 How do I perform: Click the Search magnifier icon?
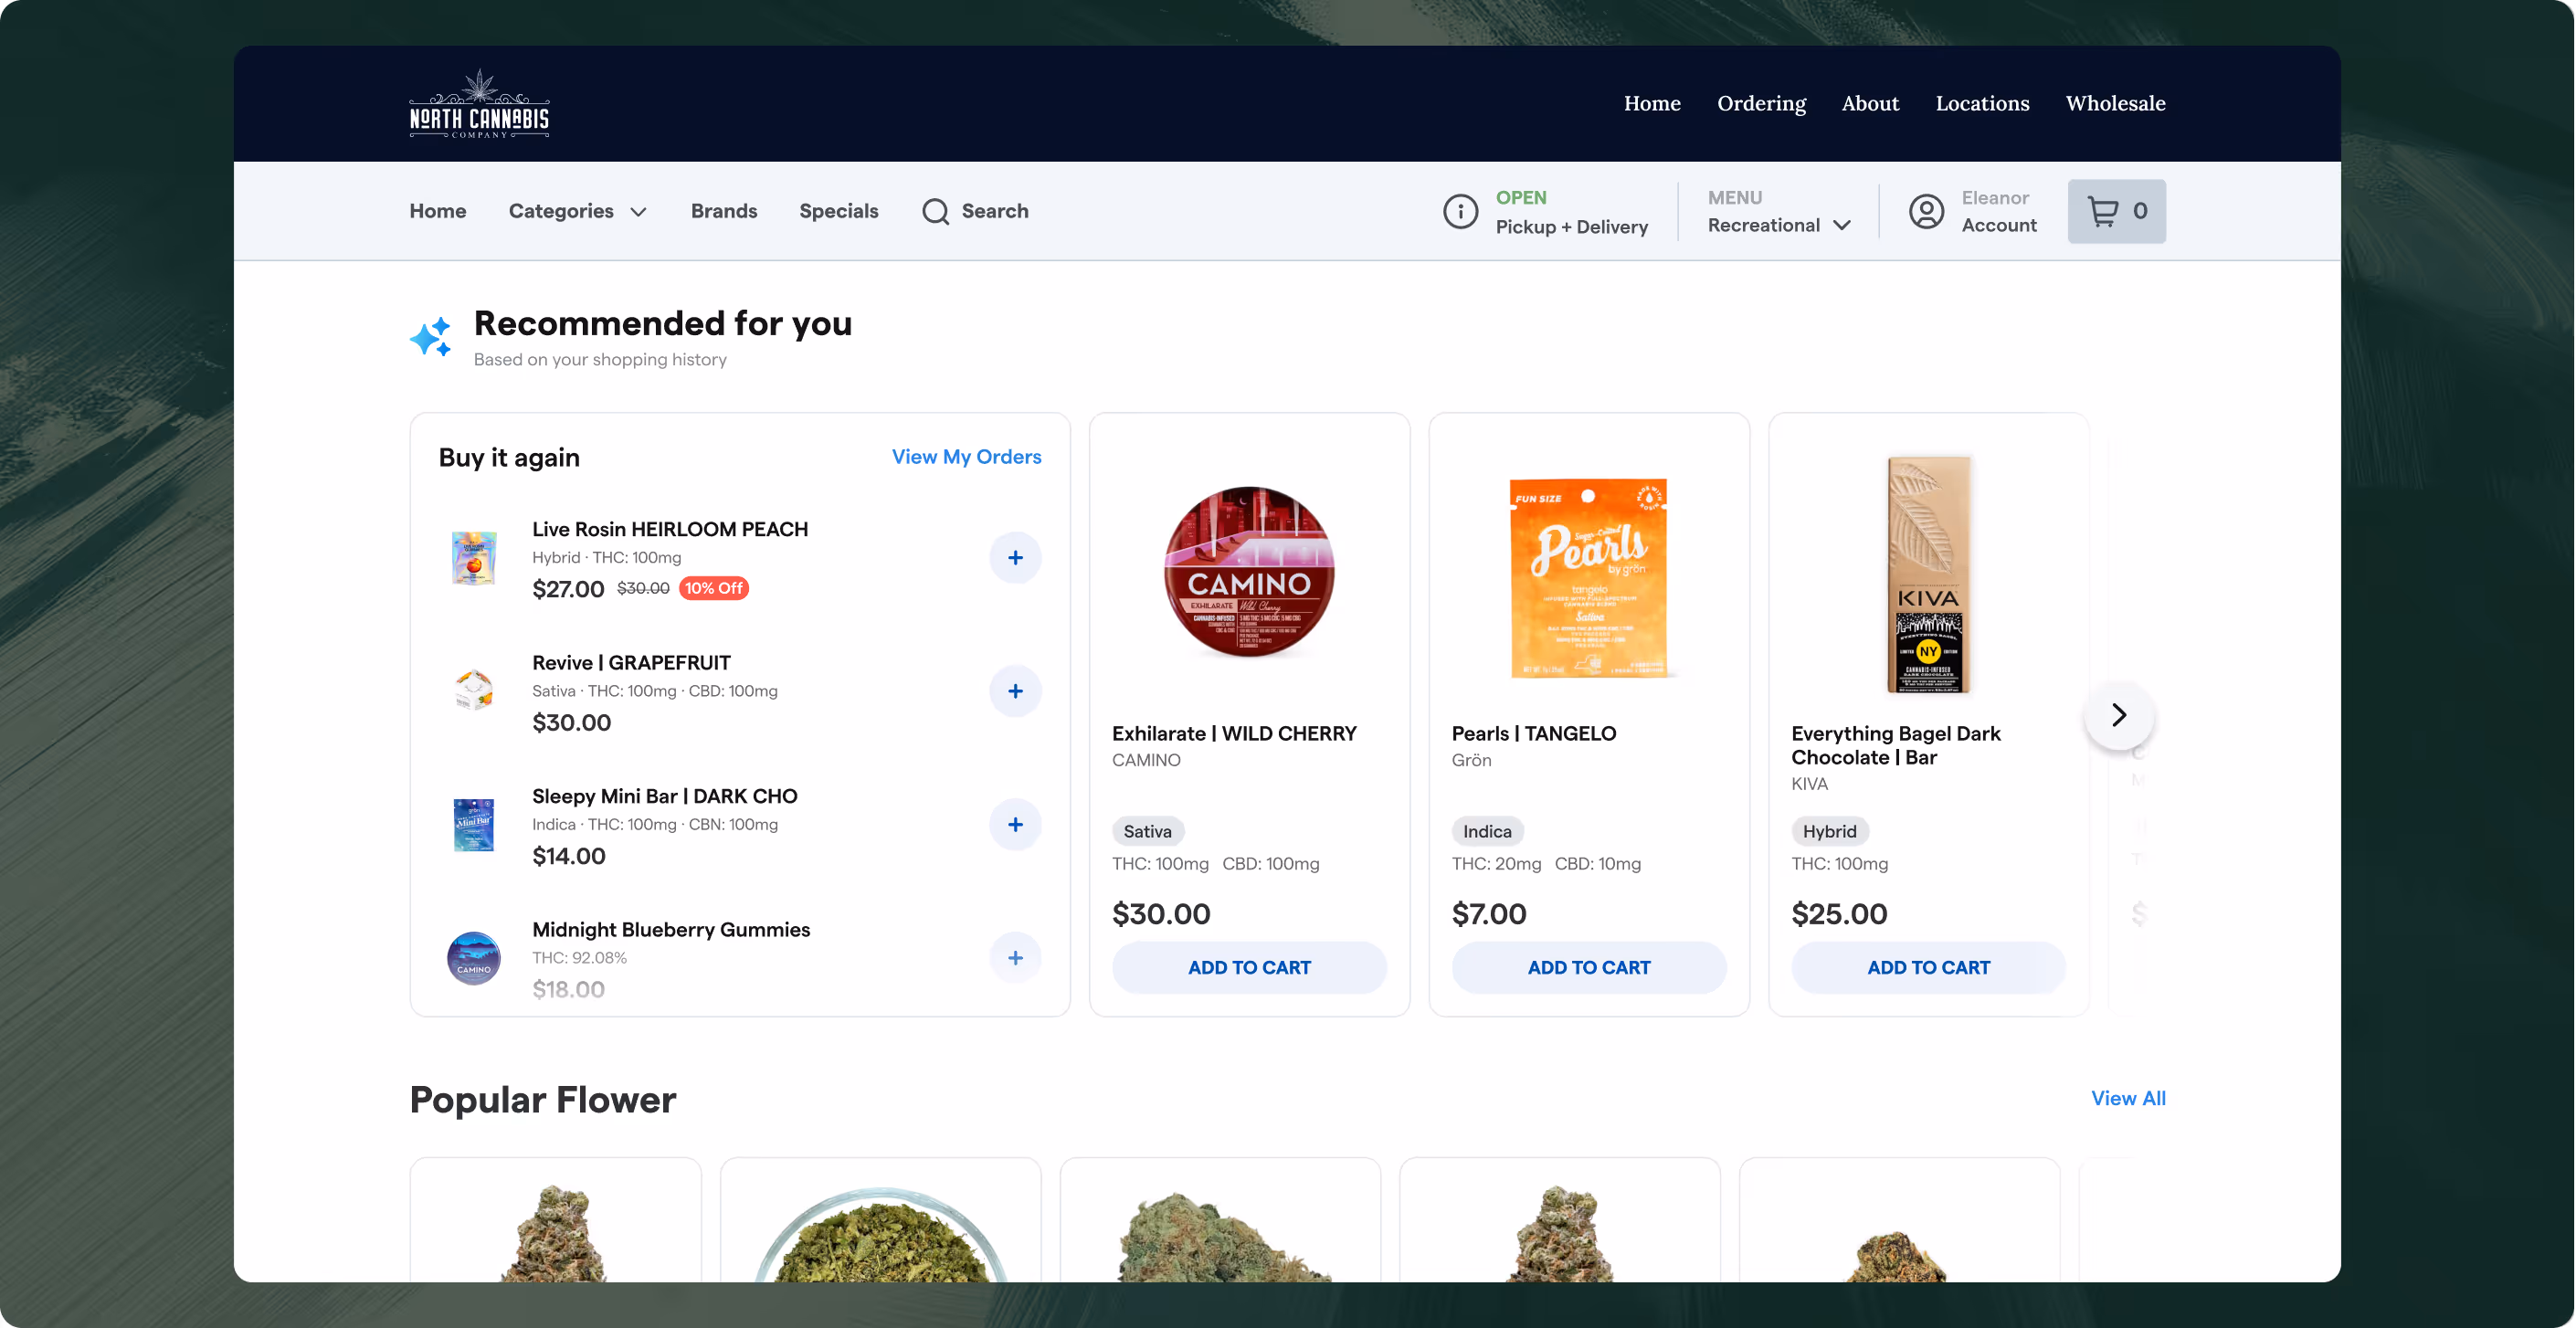[935, 211]
